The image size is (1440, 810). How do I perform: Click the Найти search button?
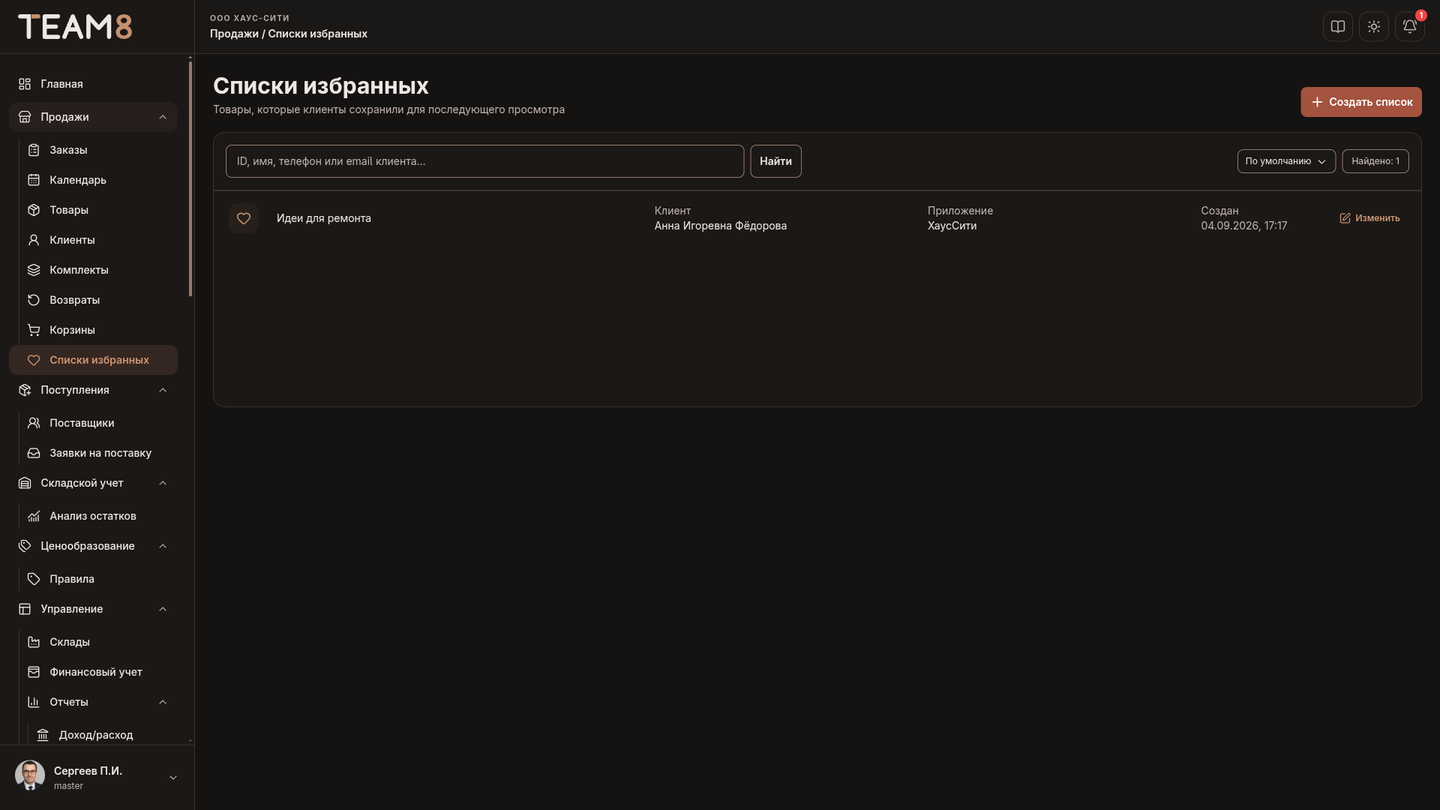[776, 161]
